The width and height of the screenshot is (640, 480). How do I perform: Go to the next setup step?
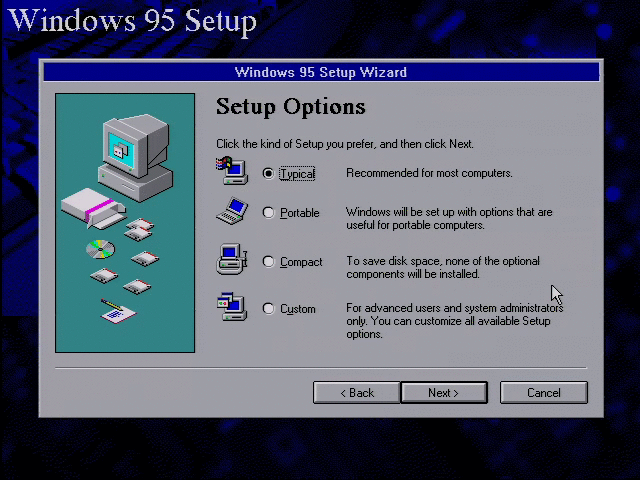point(444,393)
